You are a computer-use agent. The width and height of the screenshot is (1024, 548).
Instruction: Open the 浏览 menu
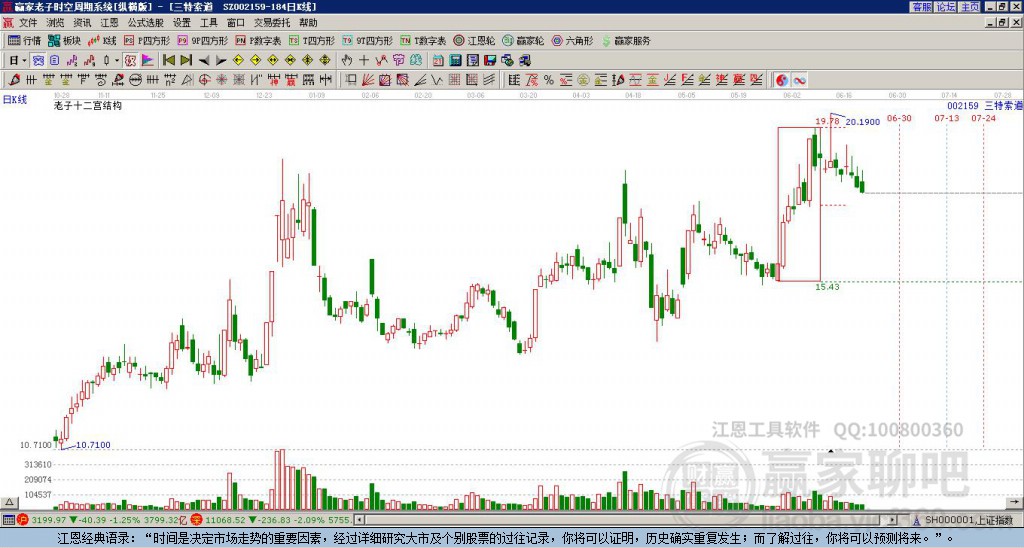pos(55,23)
